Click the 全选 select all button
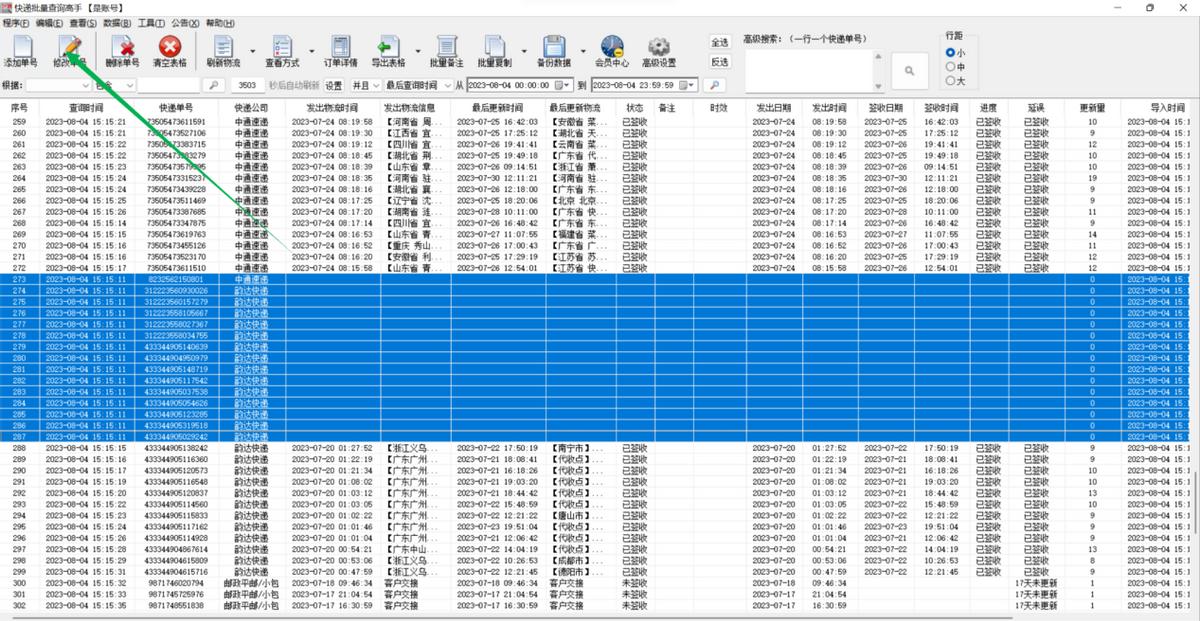The image size is (1200, 621). [719, 43]
